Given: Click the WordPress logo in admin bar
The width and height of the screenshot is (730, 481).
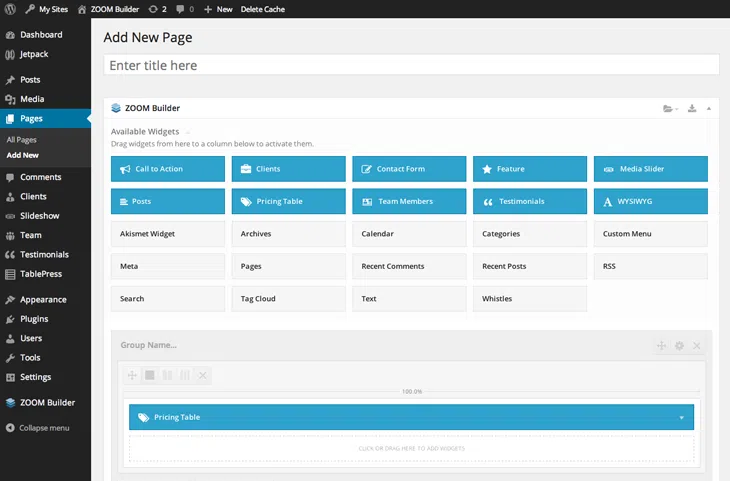Looking at the screenshot, I should pos(10,9).
